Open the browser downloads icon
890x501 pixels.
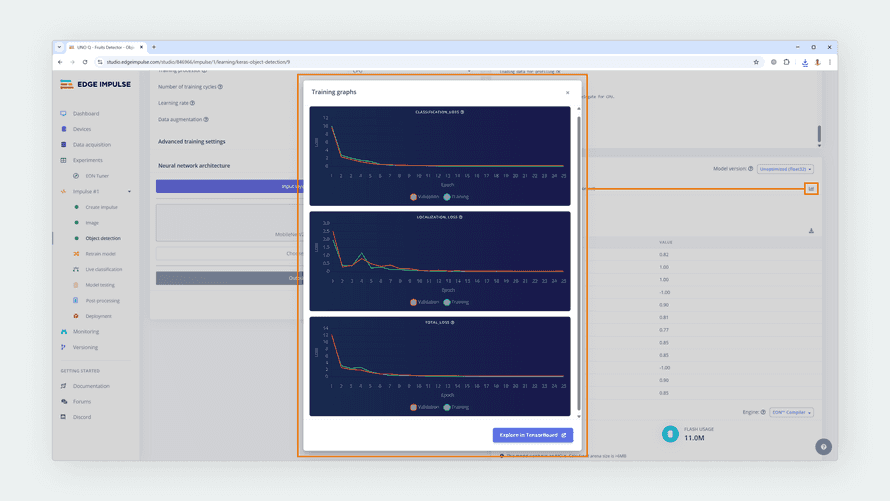click(805, 62)
